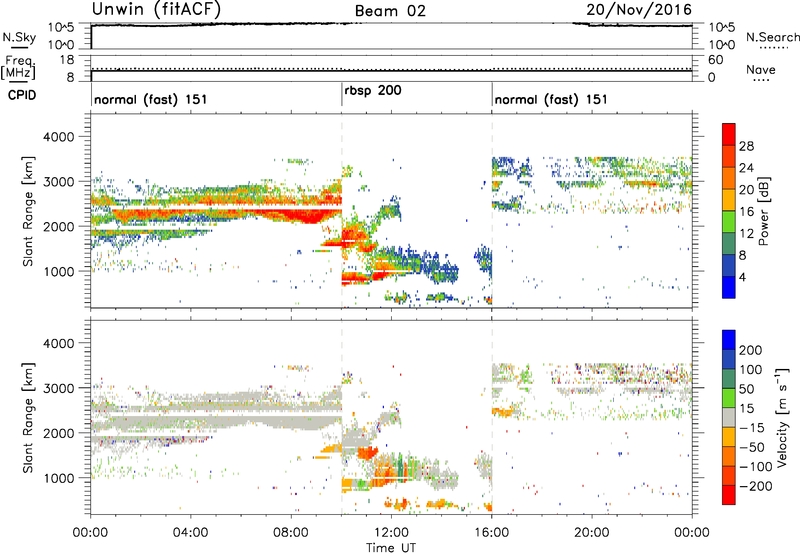Screen dimensions: 800x554
Task: Click the 'Power [dB]' colorbar label
Action: click(763, 211)
